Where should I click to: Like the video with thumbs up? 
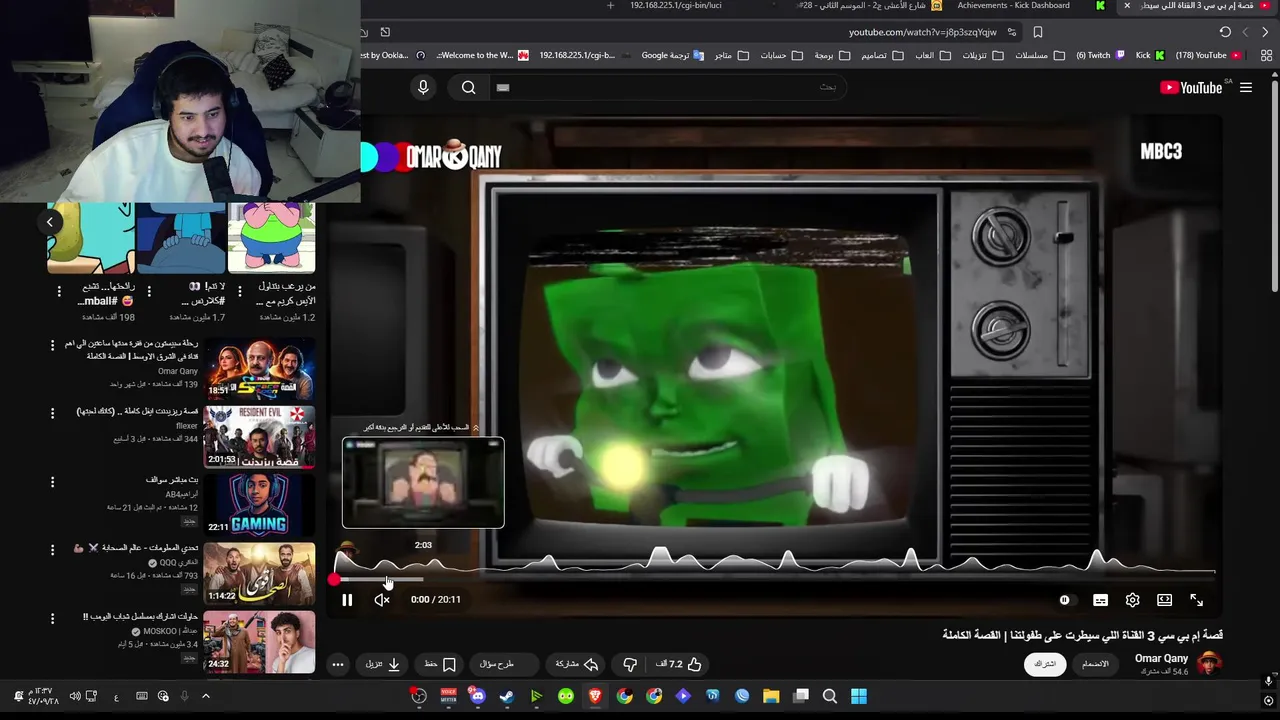coord(679,664)
